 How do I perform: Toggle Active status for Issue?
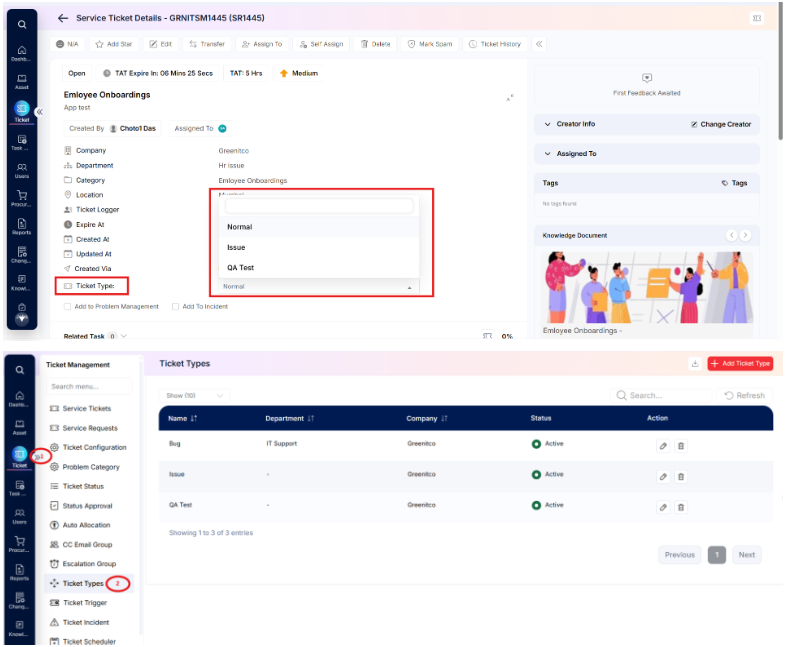coord(536,474)
